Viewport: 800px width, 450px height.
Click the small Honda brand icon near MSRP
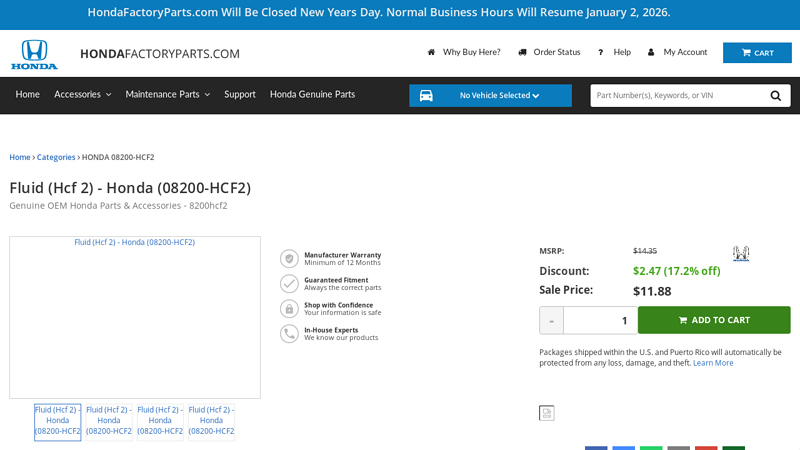point(741,253)
